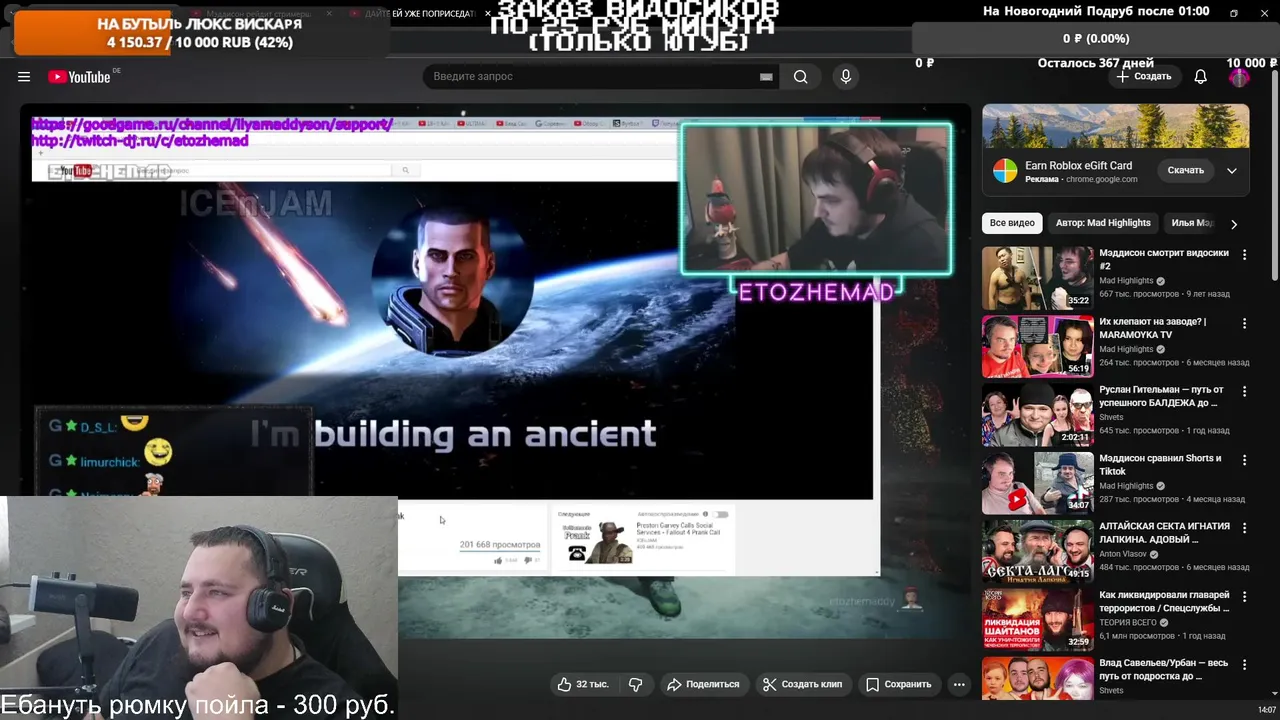Screen dimensions: 1280x720
Task: Select the 'Илья Мэд...' chip
Action: pyautogui.click(x=1192, y=223)
